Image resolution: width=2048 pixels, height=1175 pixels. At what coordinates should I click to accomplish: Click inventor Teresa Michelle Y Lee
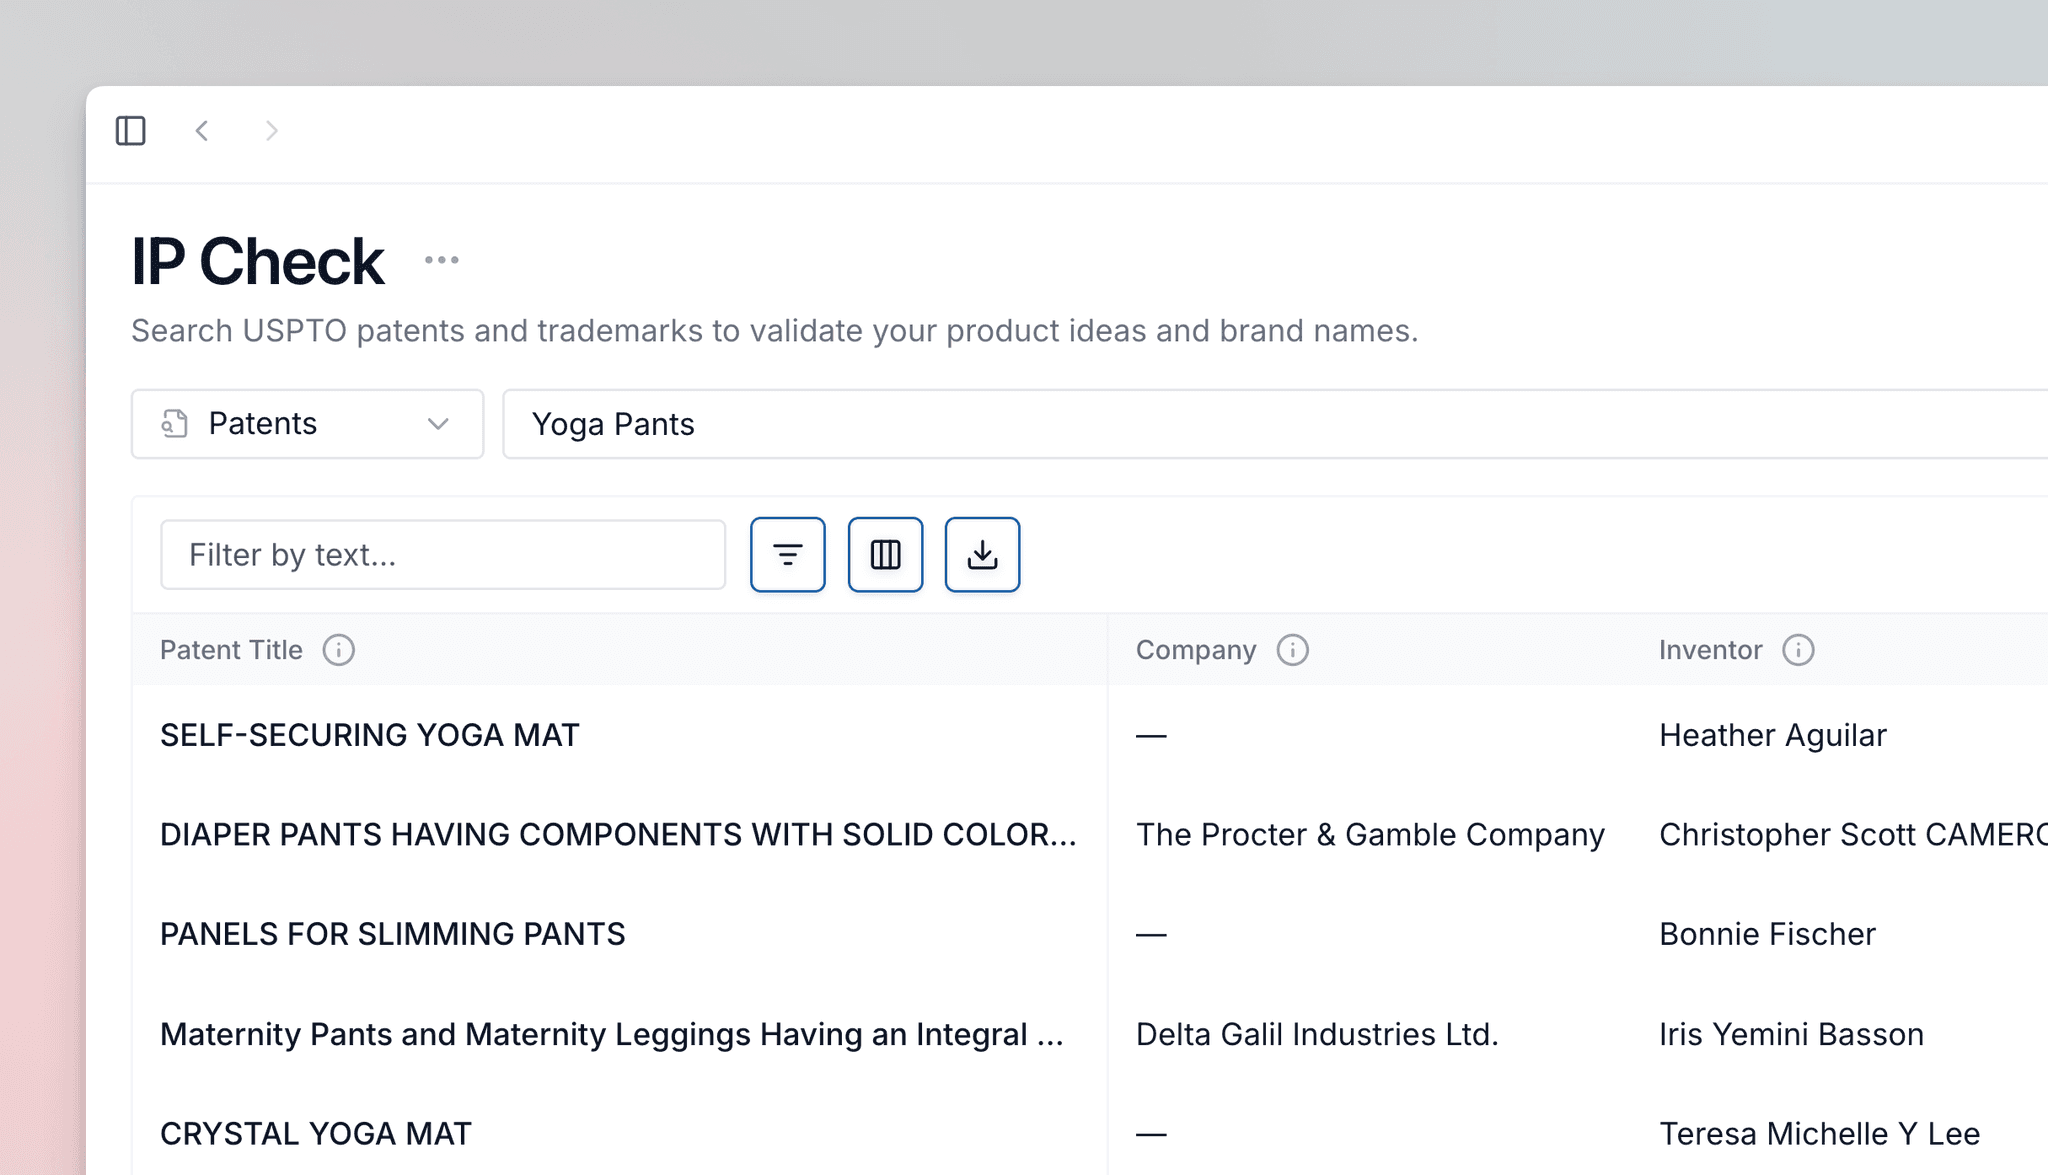point(1819,1134)
